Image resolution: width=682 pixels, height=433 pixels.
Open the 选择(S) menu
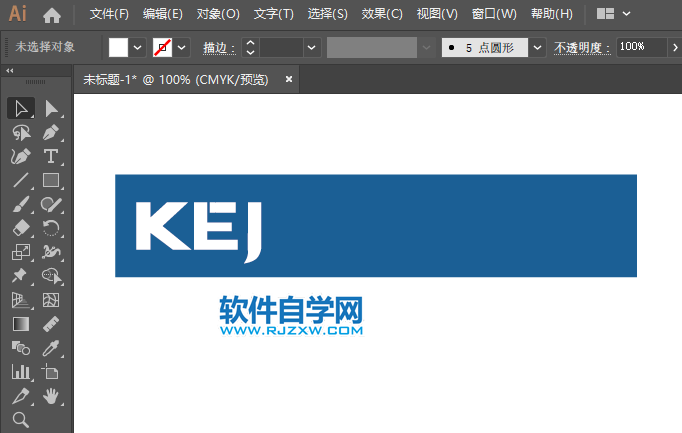(328, 14)
